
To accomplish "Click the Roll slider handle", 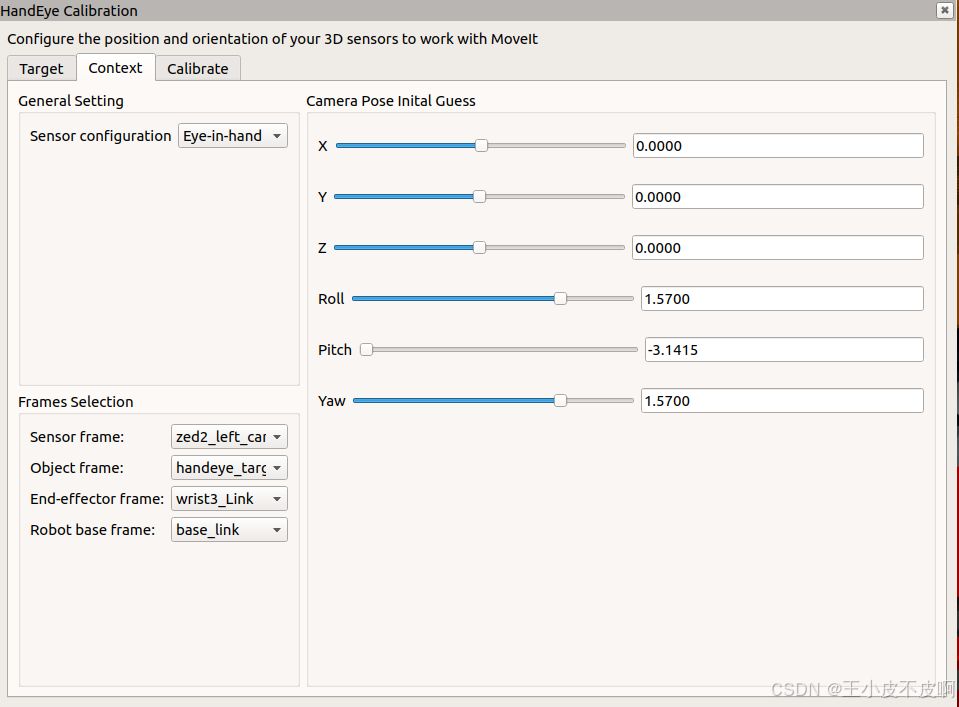I will pos(560,298).
